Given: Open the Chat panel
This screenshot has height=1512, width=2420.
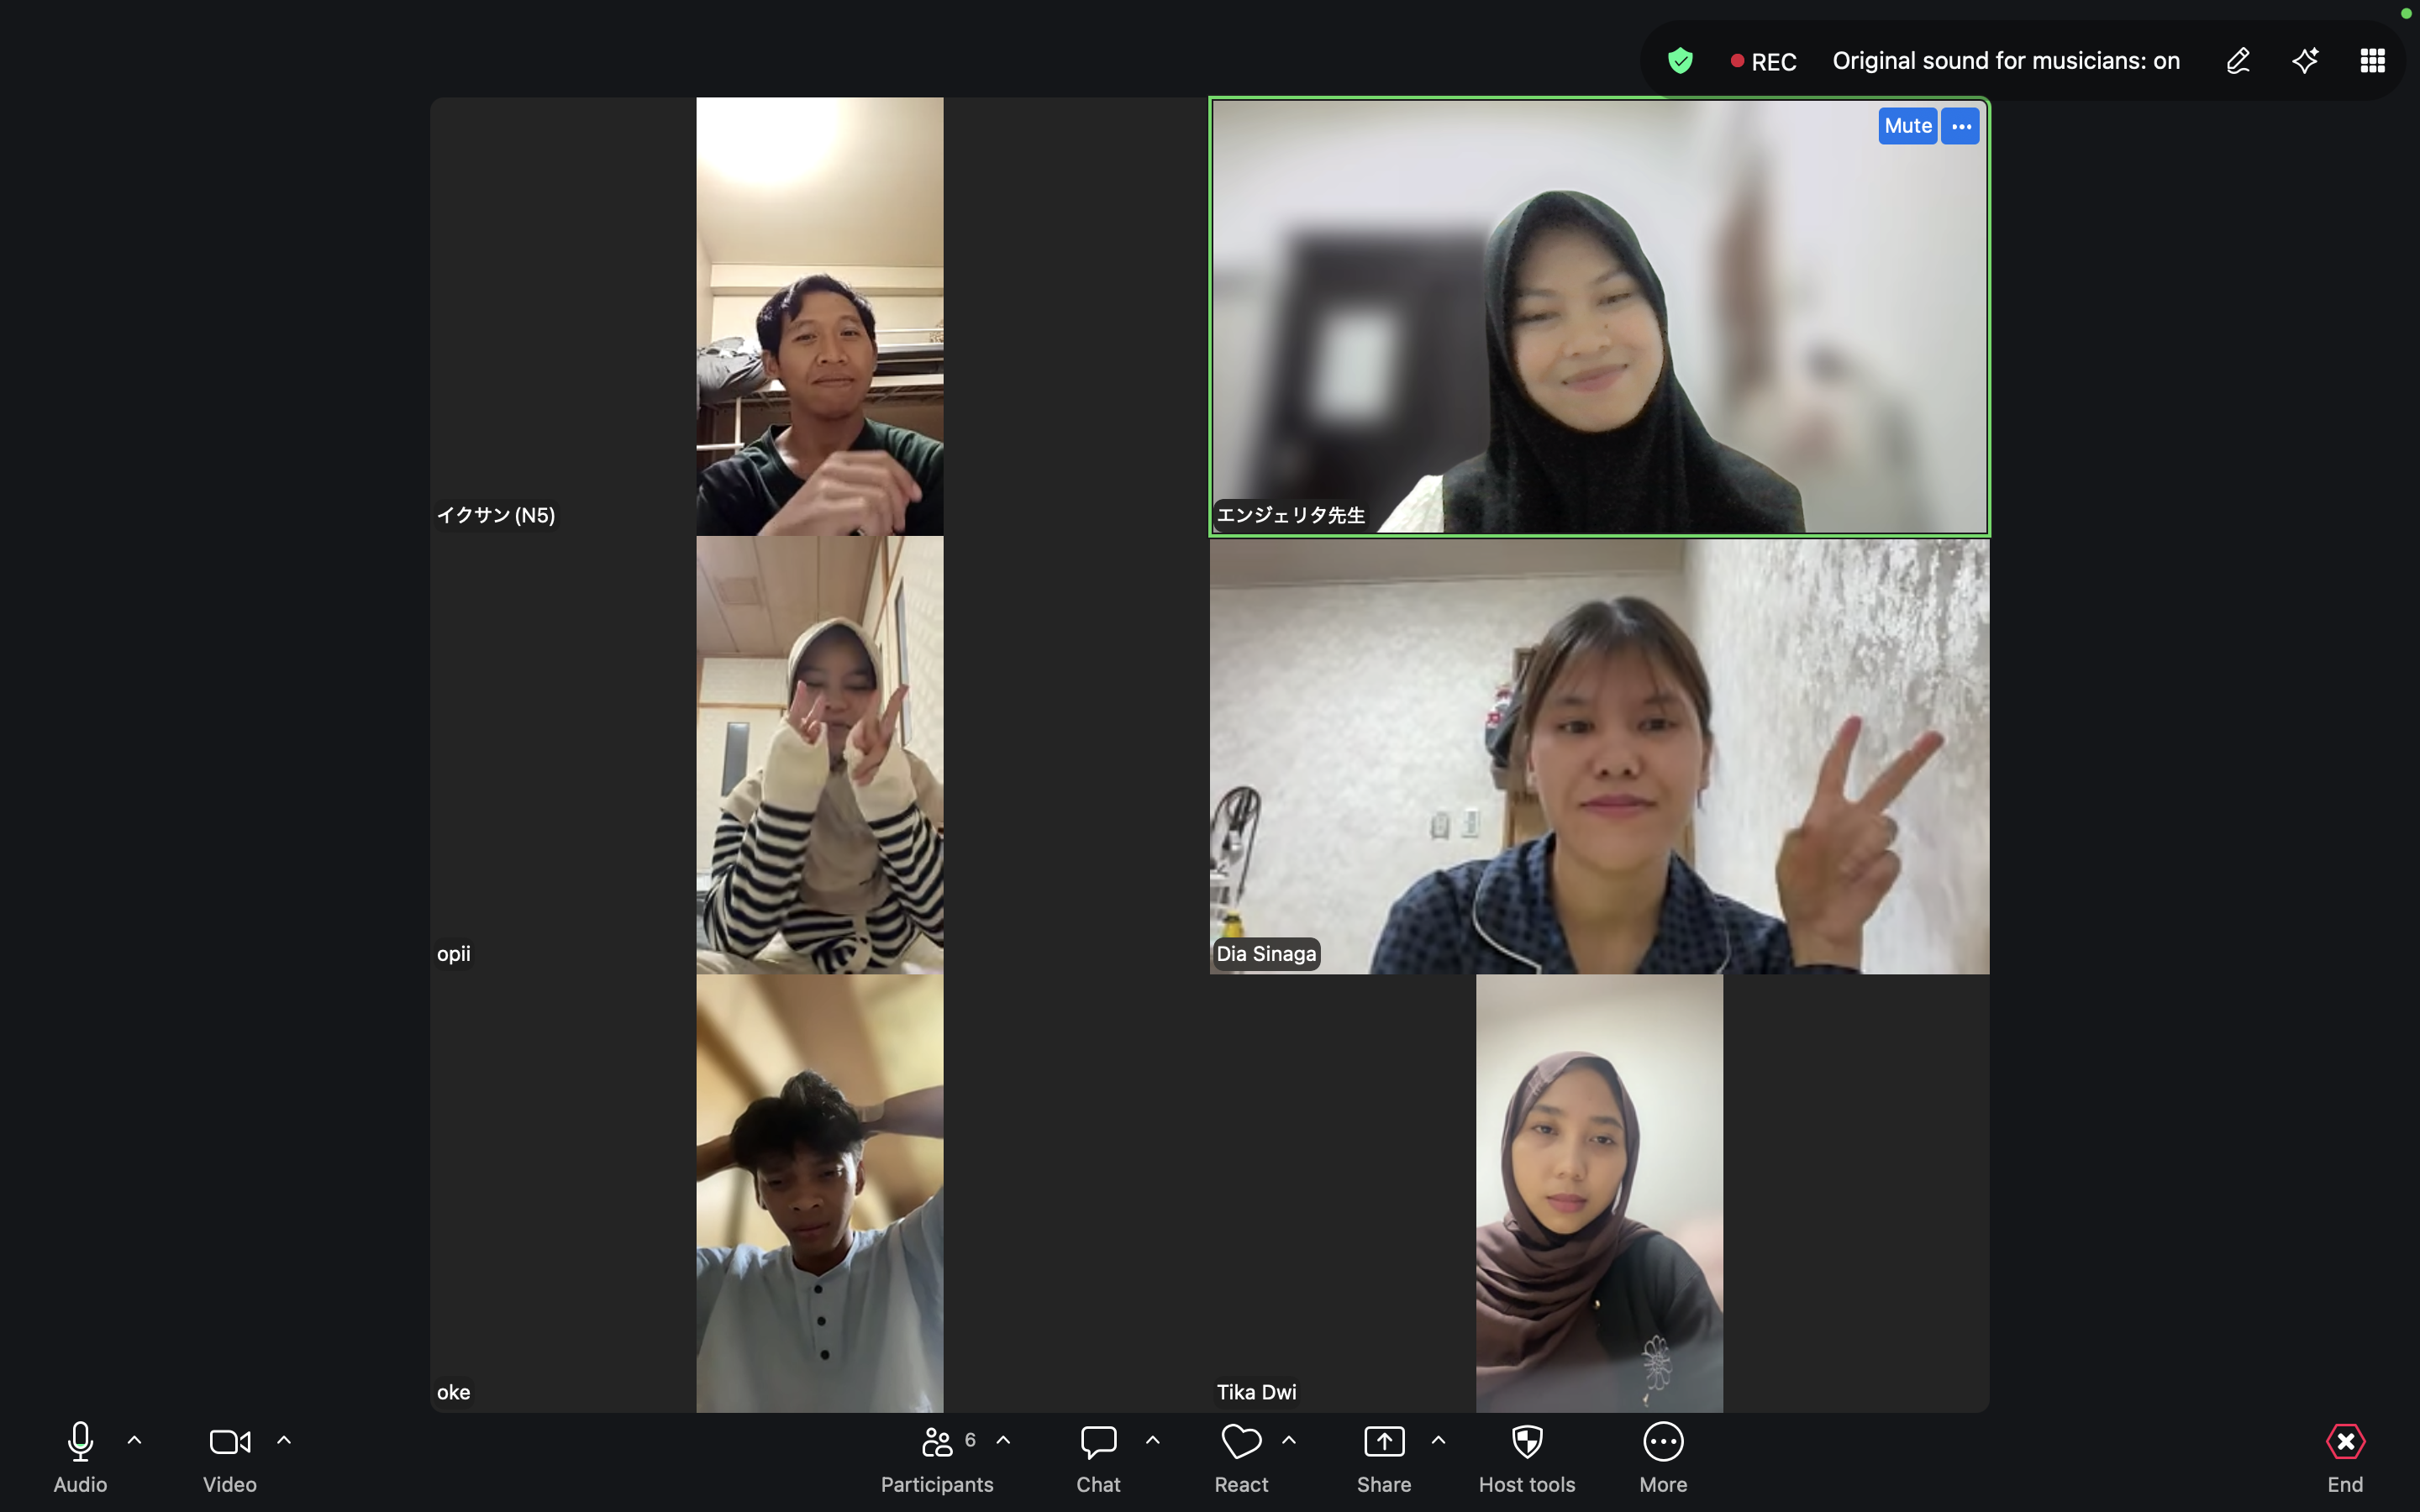Looking at the screenshot, I should [1098, 1458].
